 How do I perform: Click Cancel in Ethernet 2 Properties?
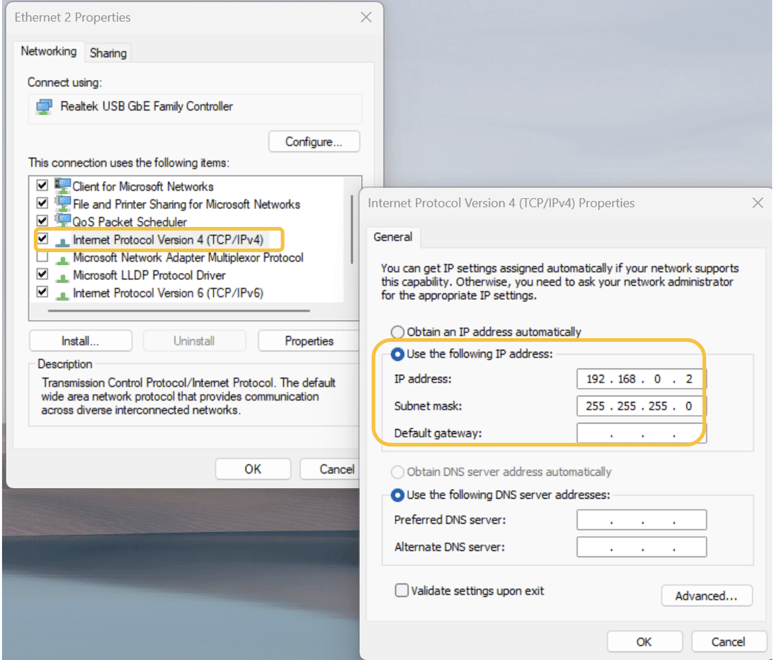click(330, 469)
